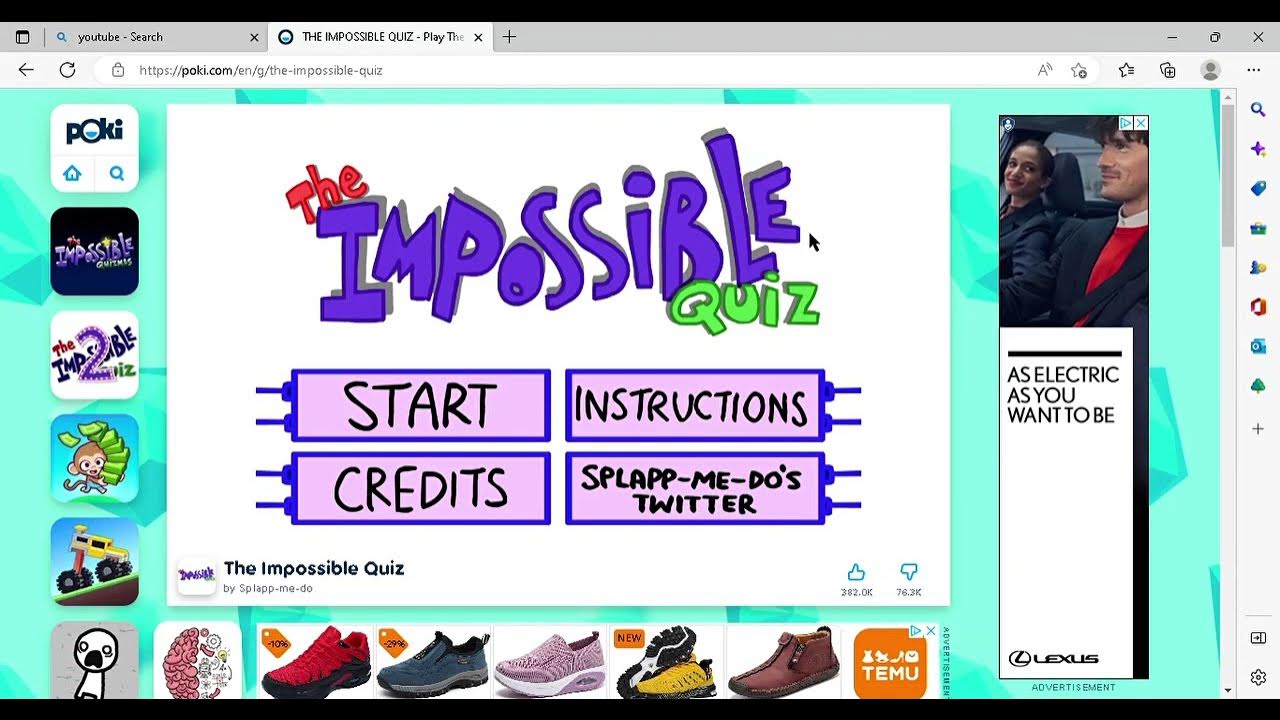Screen dimensions: 1280x720
Task: Open a new browser tab
Action: (509, 37)
